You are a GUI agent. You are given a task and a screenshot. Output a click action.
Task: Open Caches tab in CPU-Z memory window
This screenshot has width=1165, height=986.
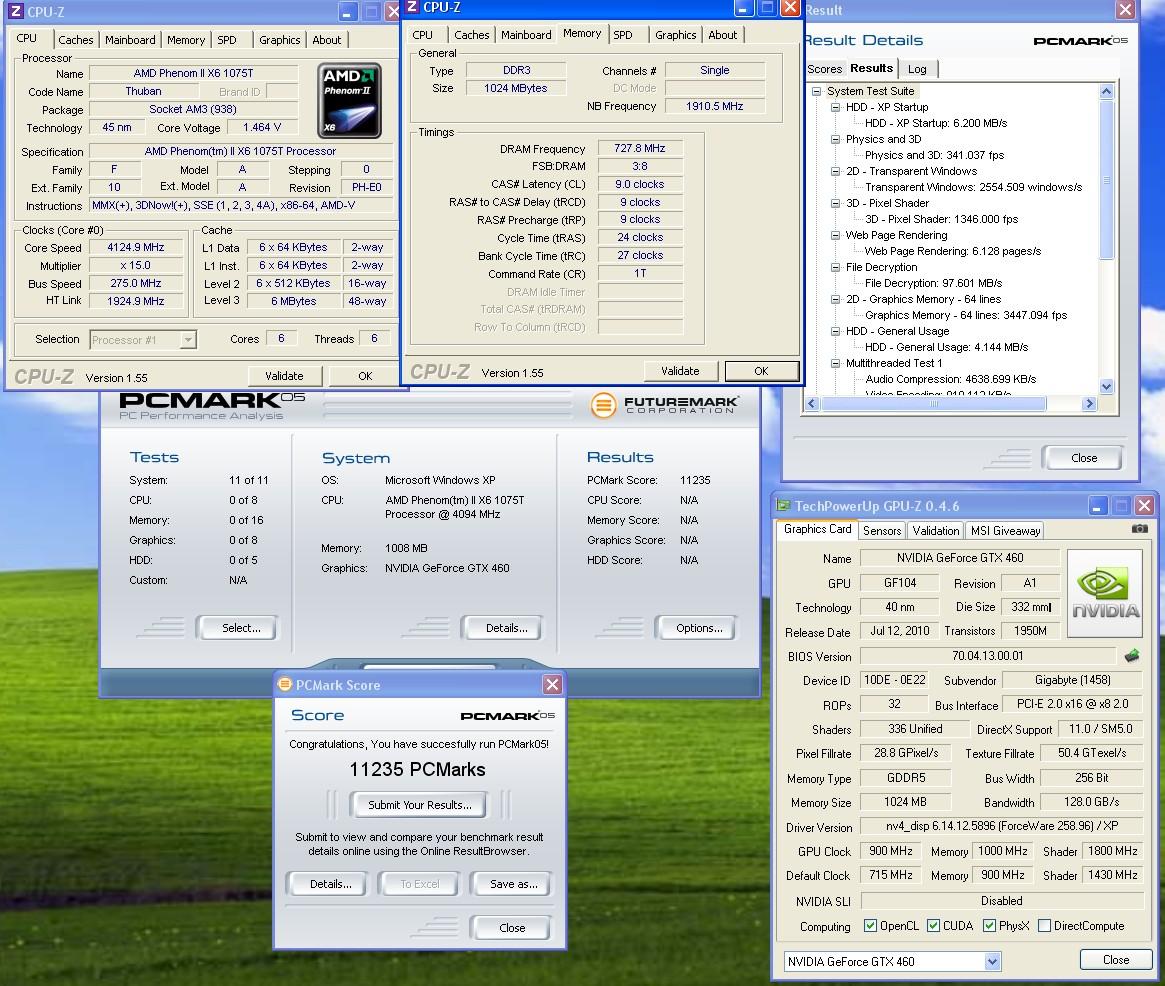click(472, 35)
